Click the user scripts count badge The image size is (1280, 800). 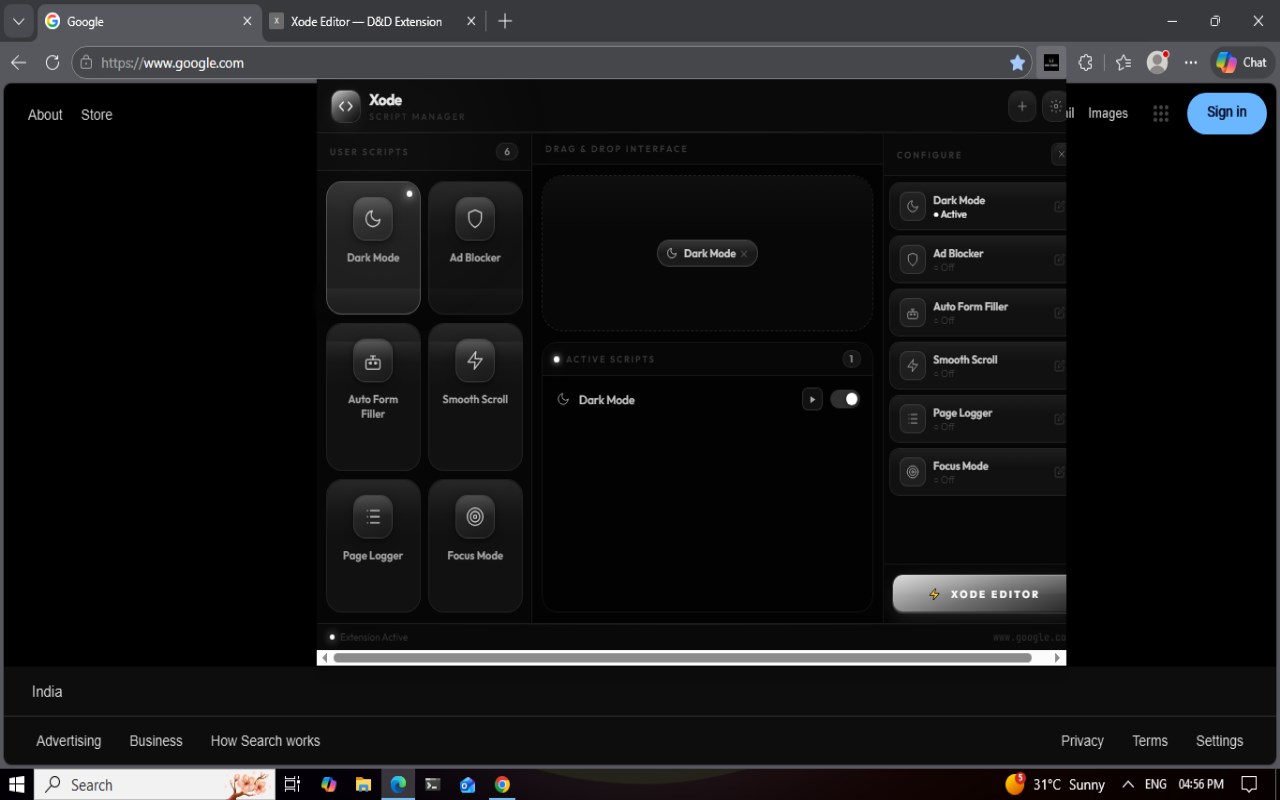pyautogui.click(x=507, y=152)
